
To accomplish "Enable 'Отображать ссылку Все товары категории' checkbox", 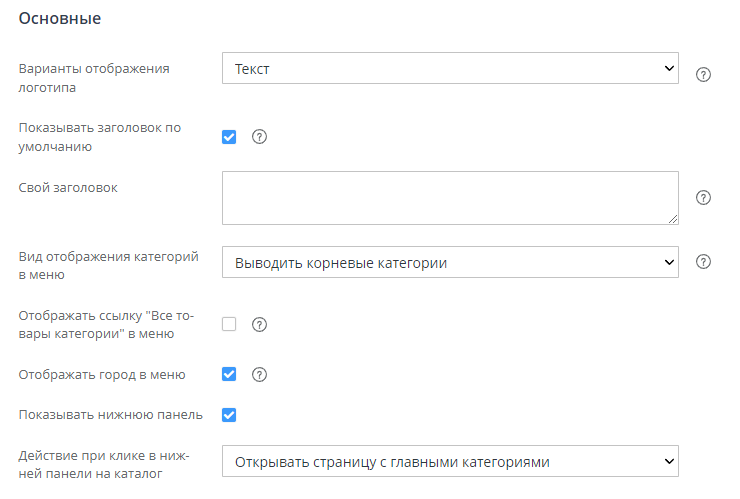I will (x=229, y=324).
